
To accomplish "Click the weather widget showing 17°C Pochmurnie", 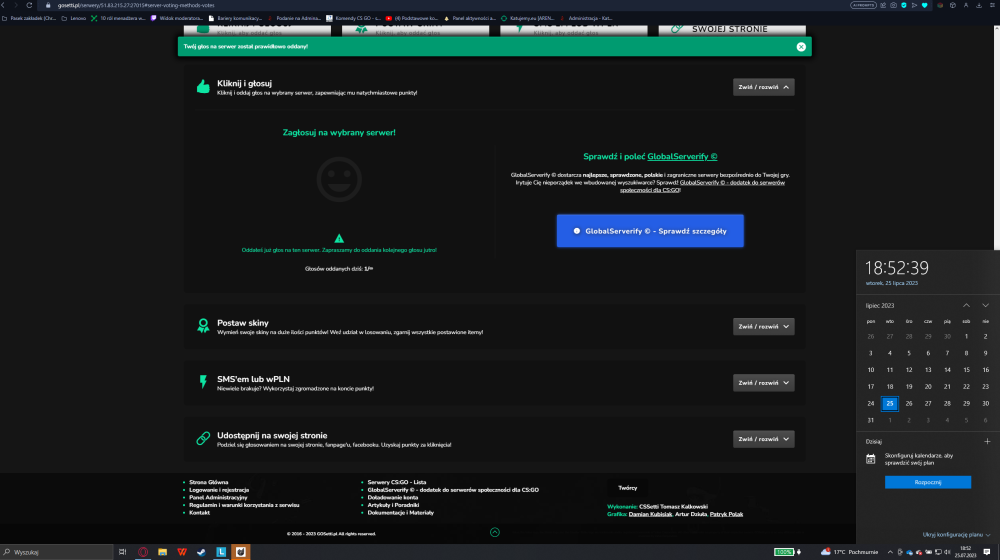I will (x=849, y=552).
